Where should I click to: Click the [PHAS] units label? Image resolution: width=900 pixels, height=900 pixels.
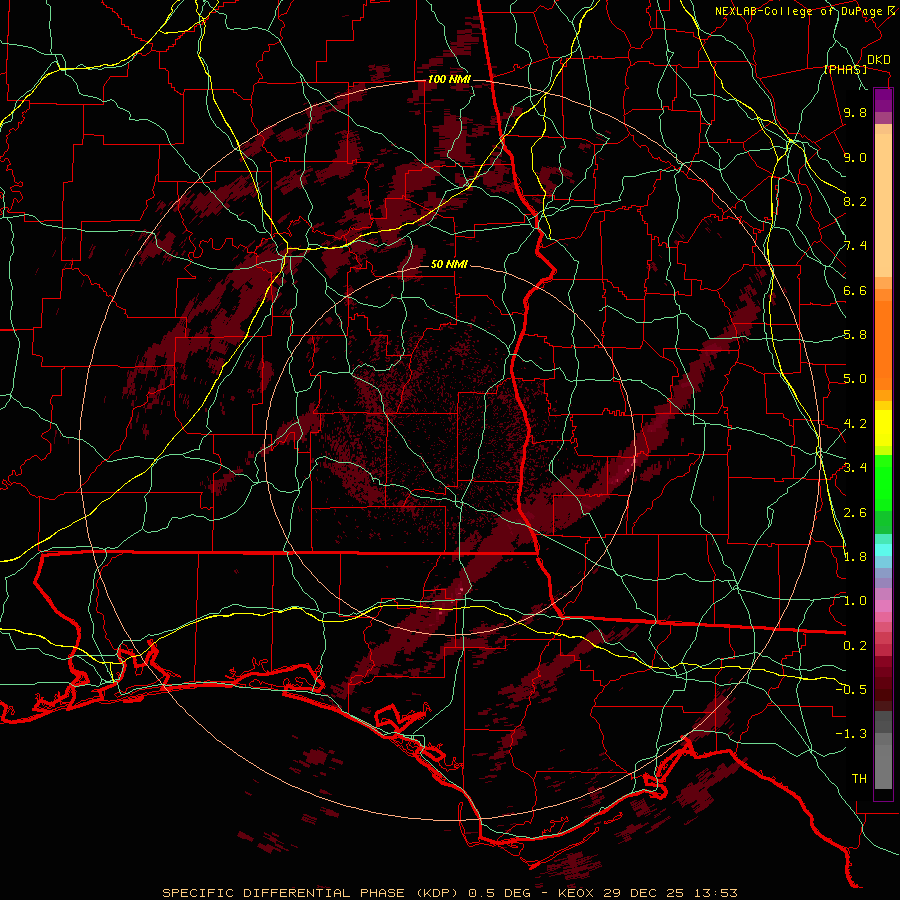[846, 70]
